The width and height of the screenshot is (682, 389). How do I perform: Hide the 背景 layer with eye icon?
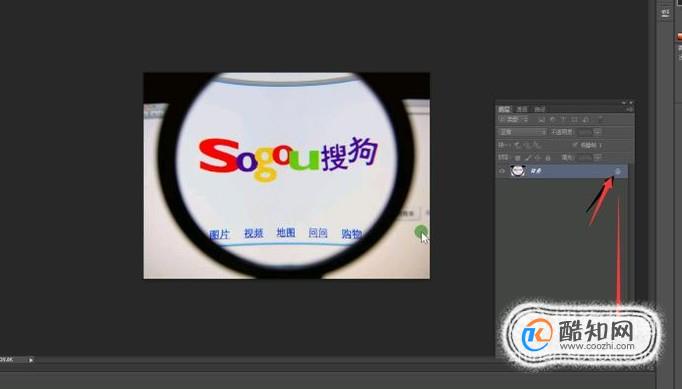(x=501, y=171)
